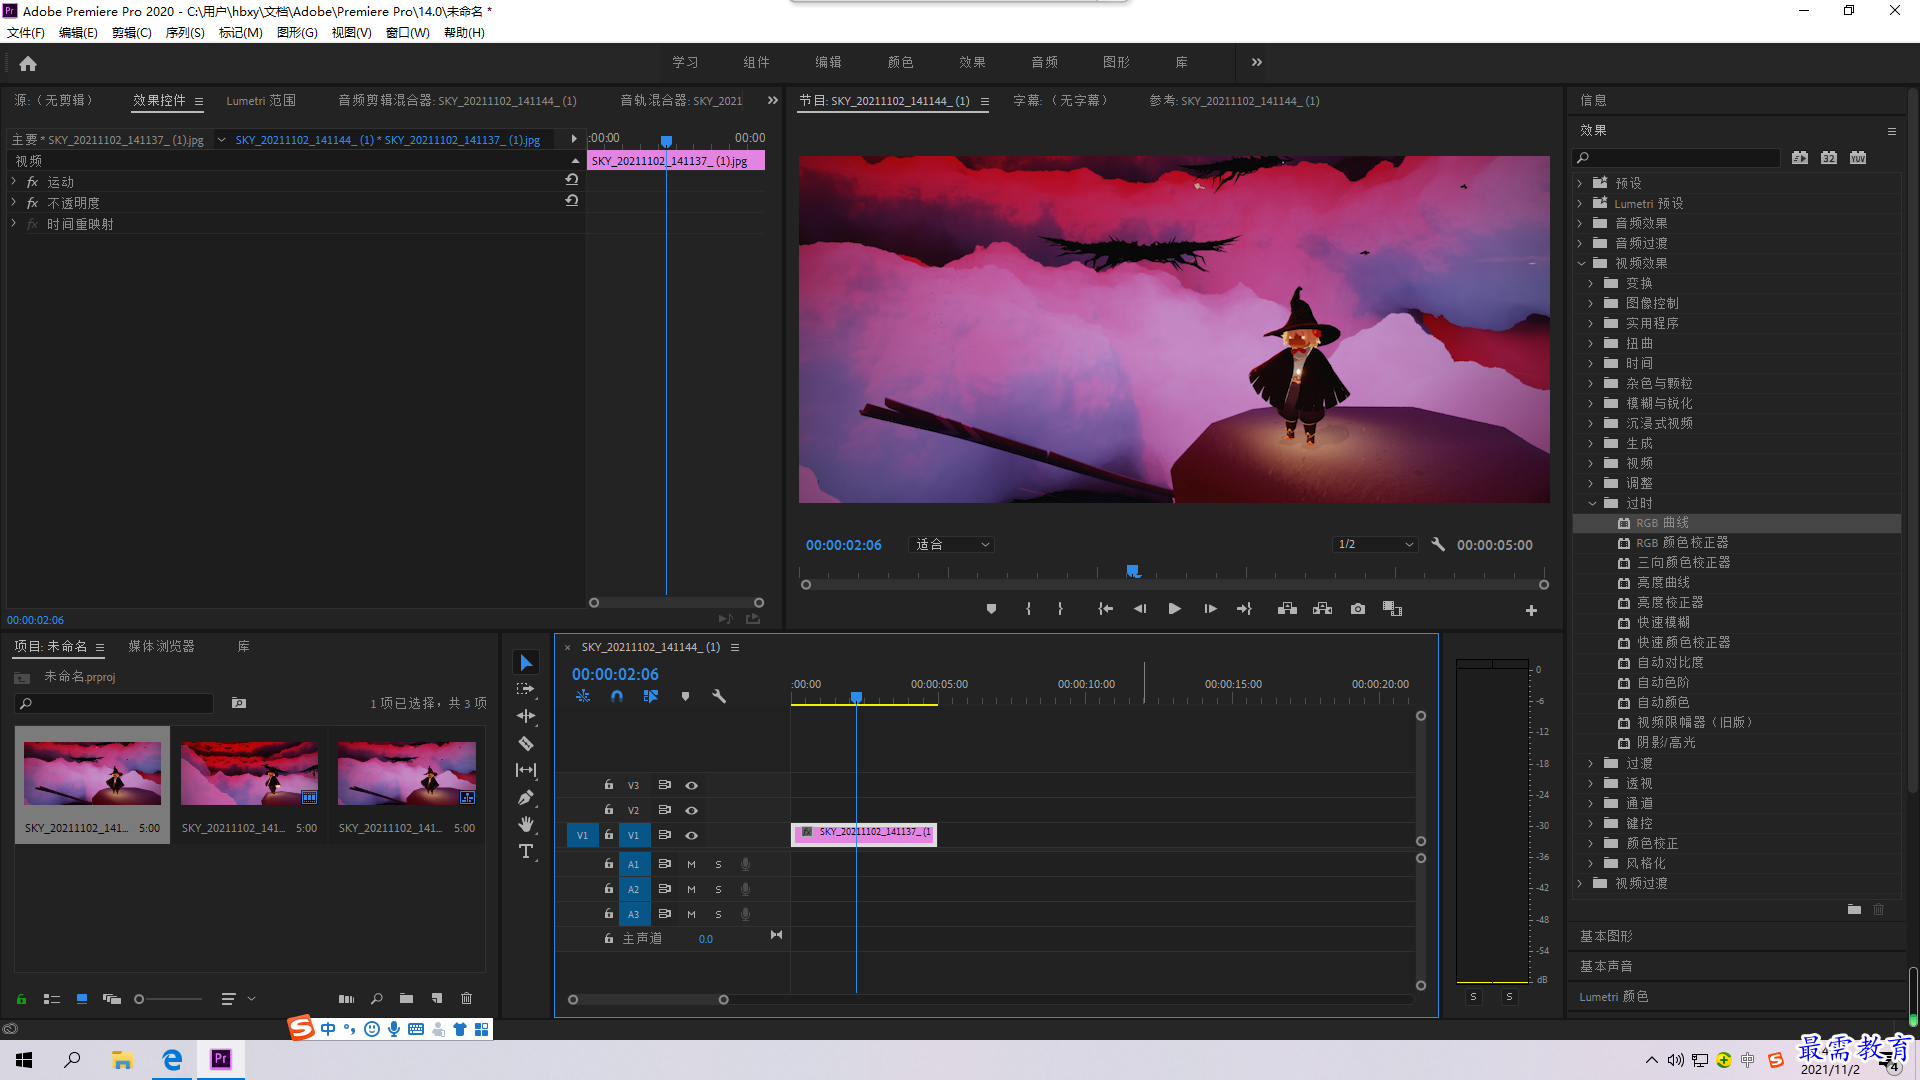This screenshot has height=1080, width=1920.
Task: Switch to 编辑 workspace
Action: [x=828, y=62]
